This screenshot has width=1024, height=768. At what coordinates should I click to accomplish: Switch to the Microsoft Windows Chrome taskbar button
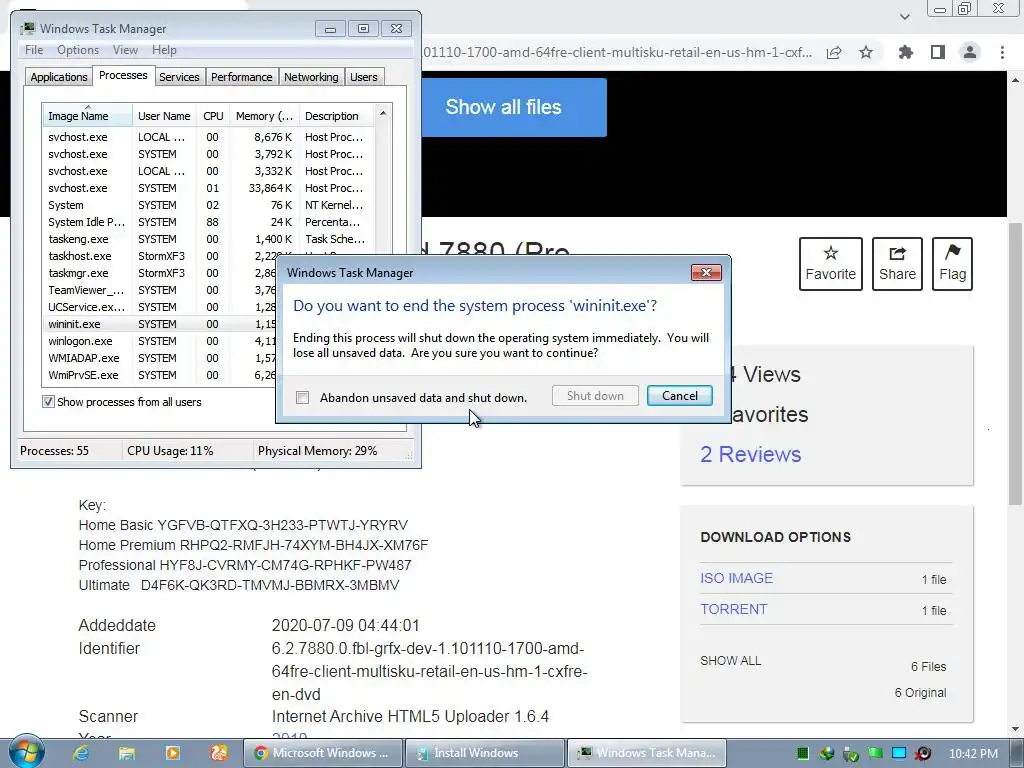[x=323, y=753]
